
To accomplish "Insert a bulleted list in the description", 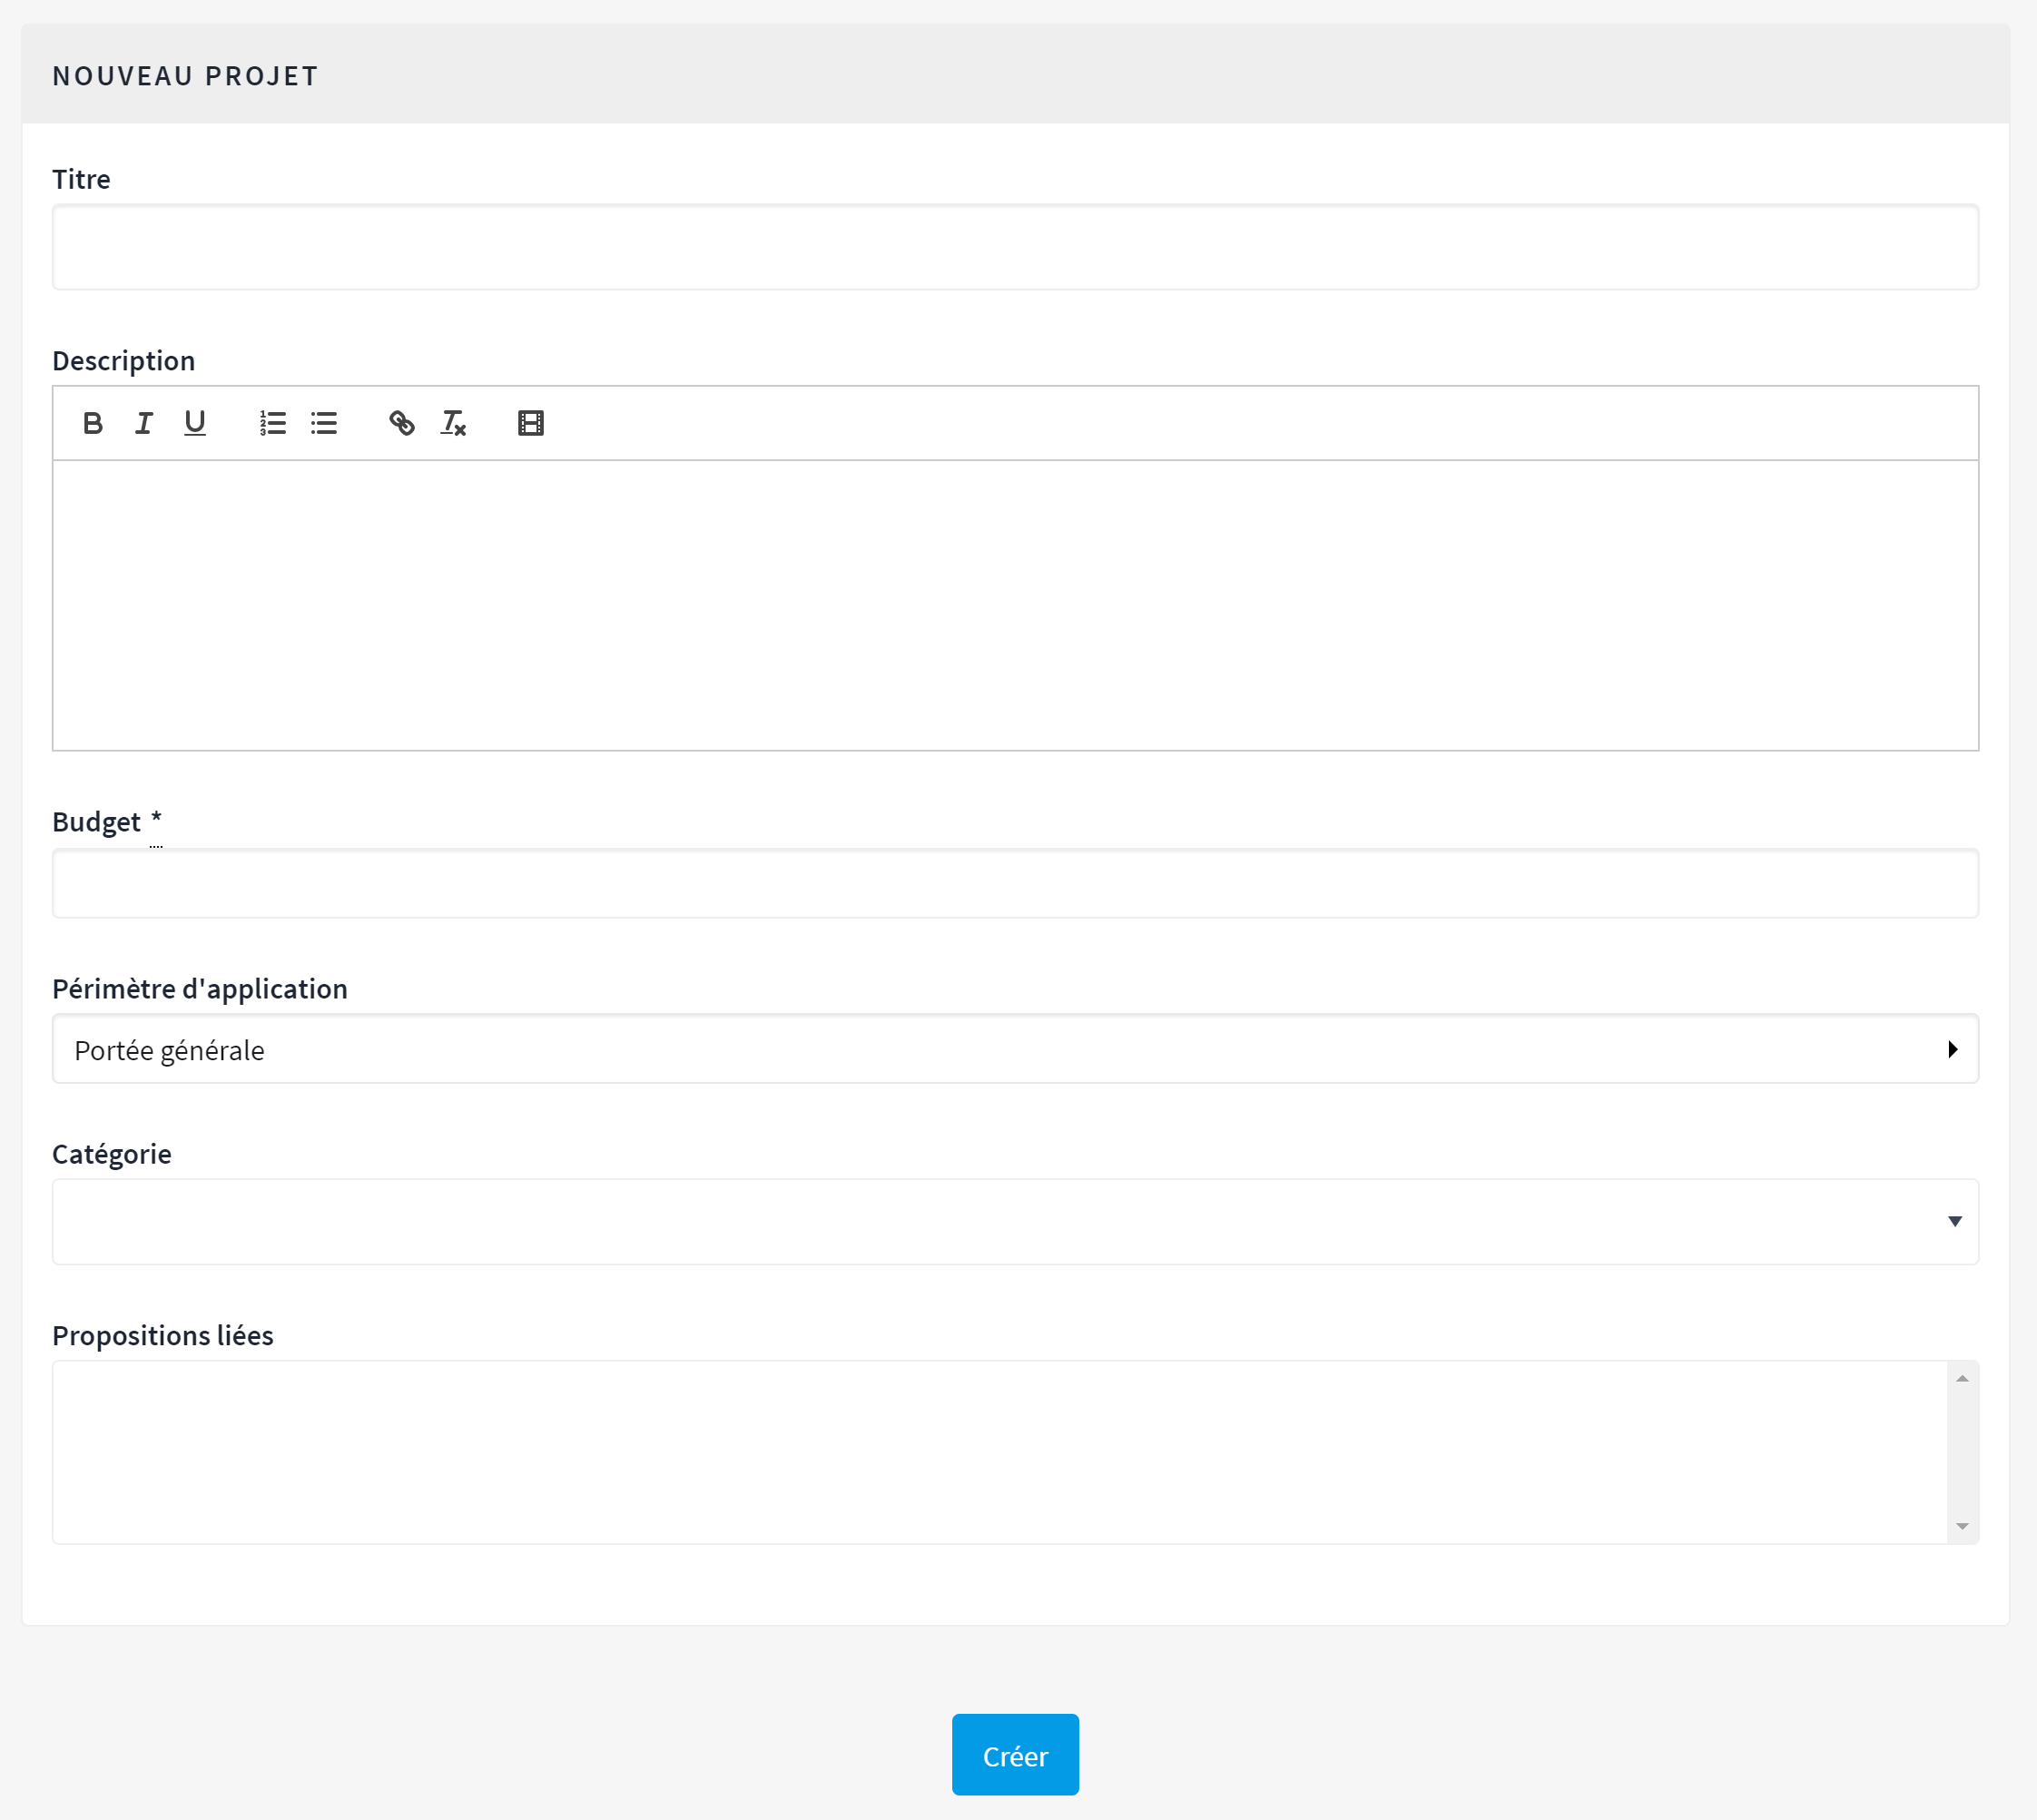I will [324, 423].
